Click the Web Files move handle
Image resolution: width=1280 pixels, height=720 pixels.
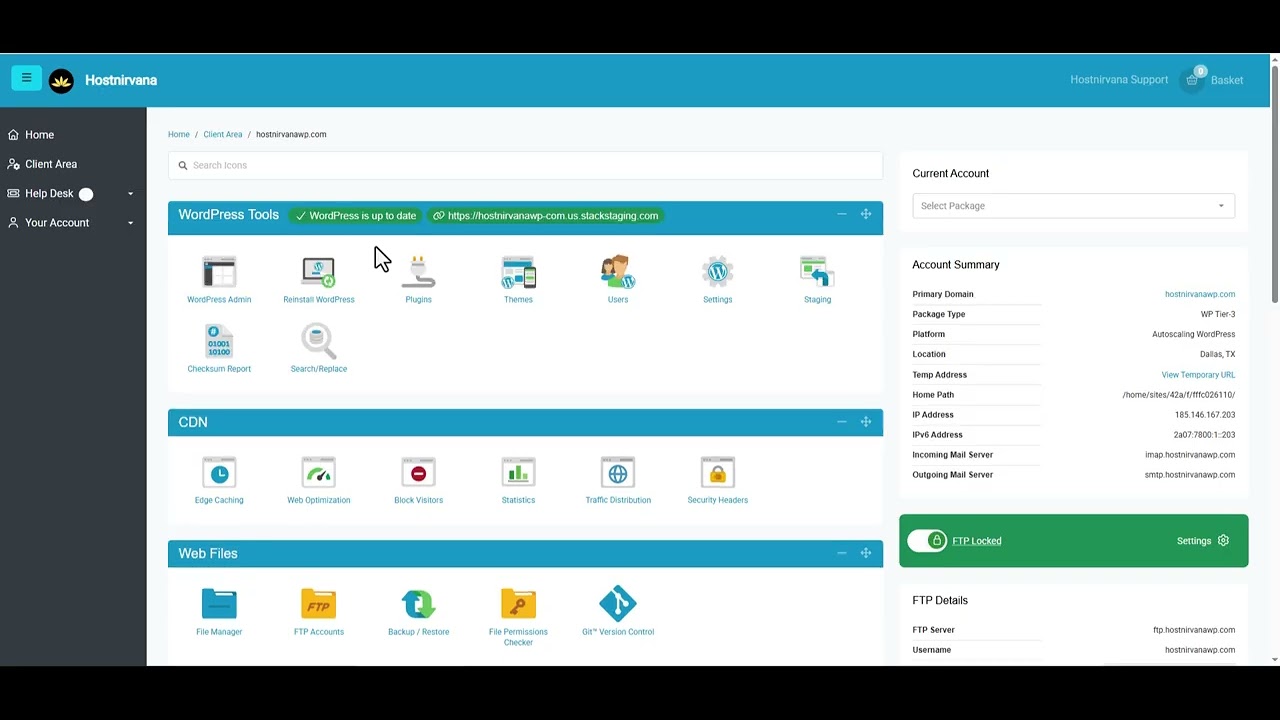(x=866, y=553)
